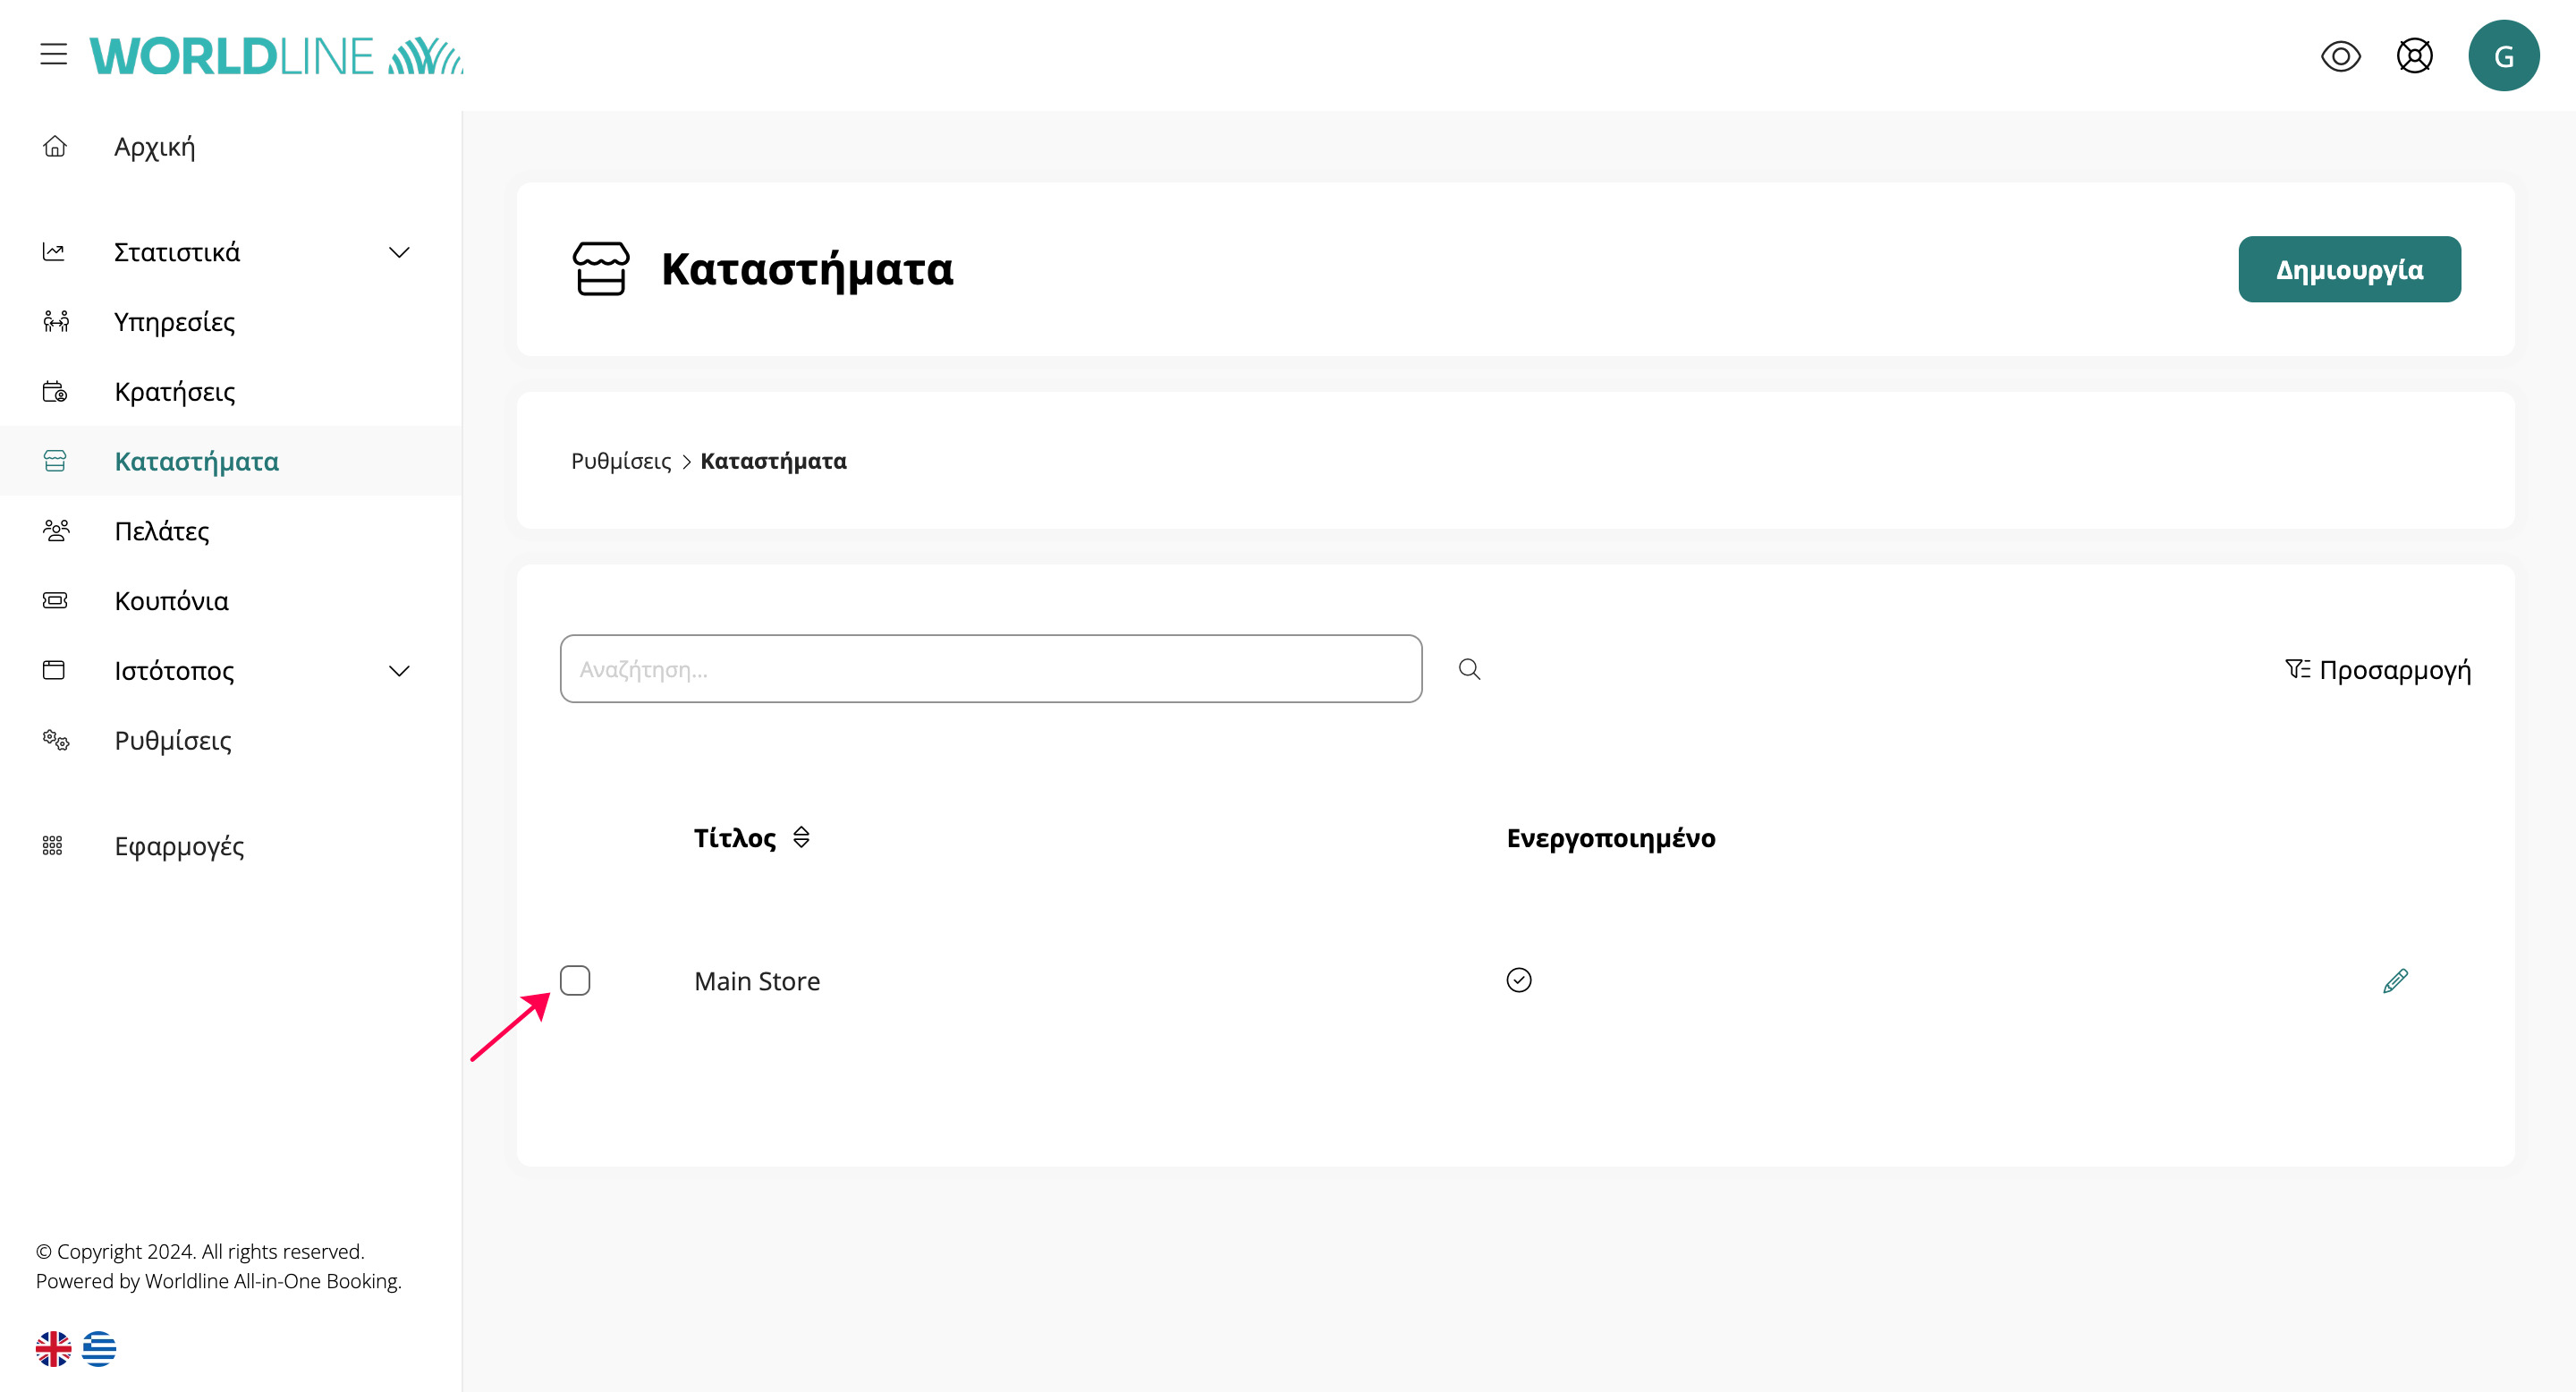The image size is (2576, 1392).
Task: Click the Ρυθμίσεις breadcrumb link
Action: (x=621, y=461)
